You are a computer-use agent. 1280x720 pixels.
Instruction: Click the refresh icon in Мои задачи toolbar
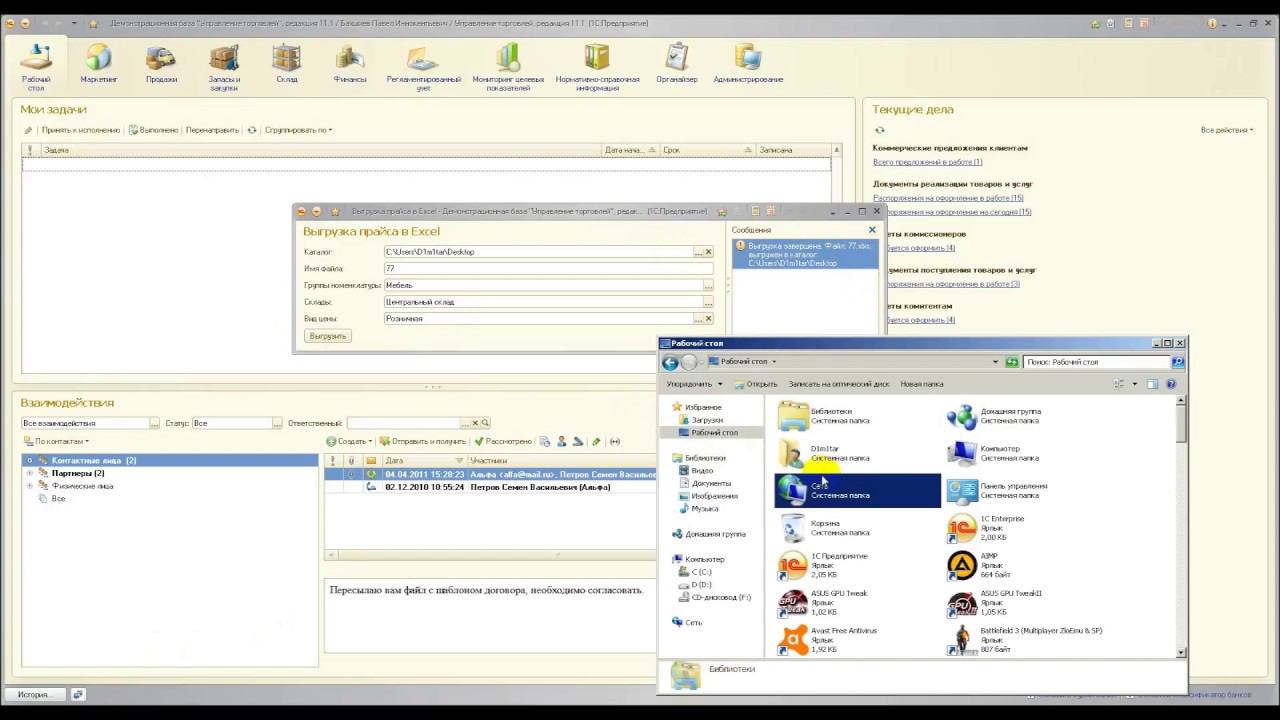point(252,130)
